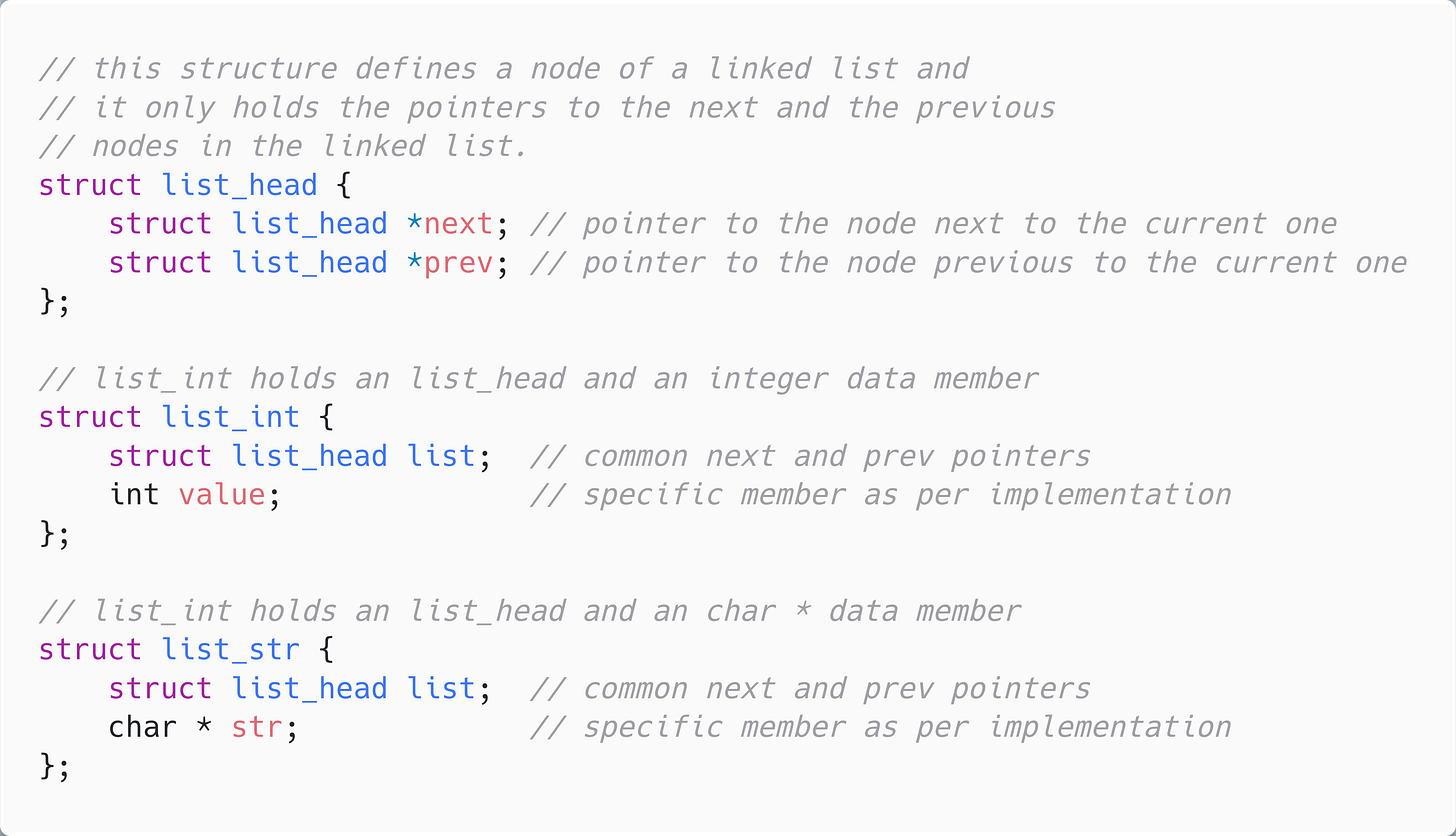1456x836 pixels.
Task: Click the 'int' type keyword
Action: 134,495
